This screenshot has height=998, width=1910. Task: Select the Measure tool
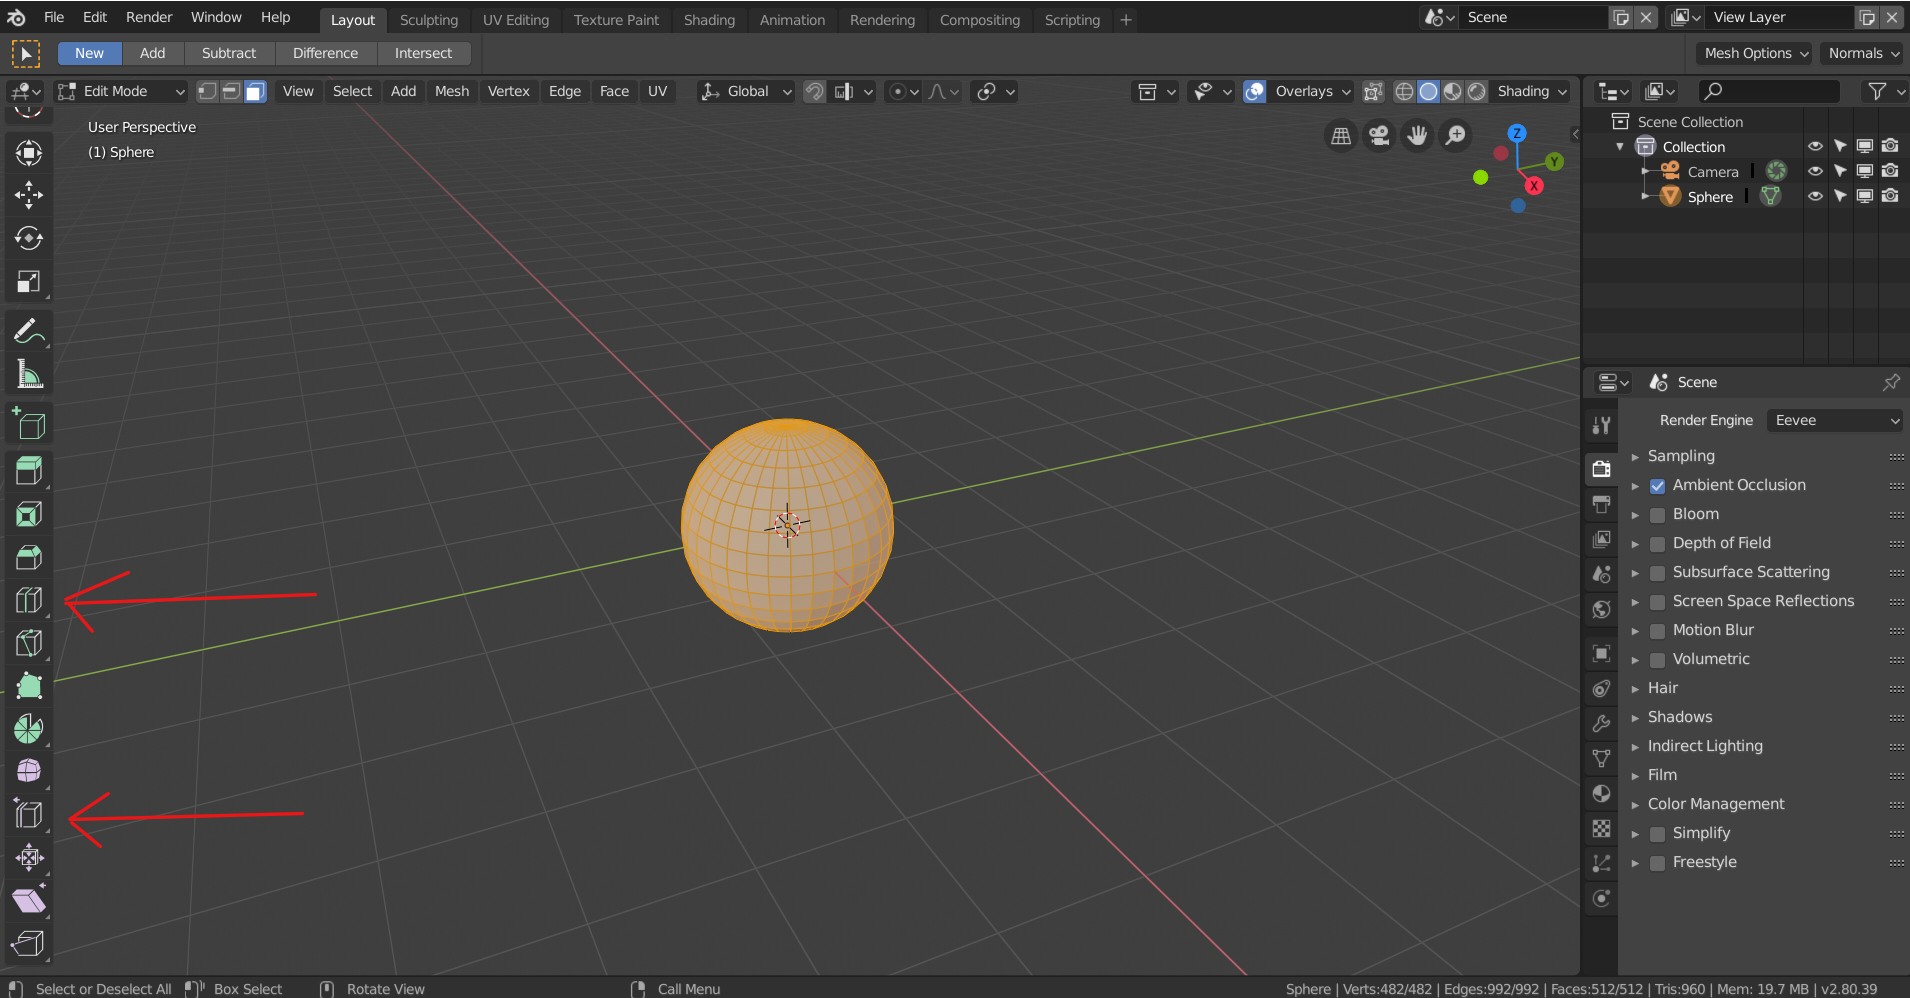pyautogui.click(x=29, y=376)
